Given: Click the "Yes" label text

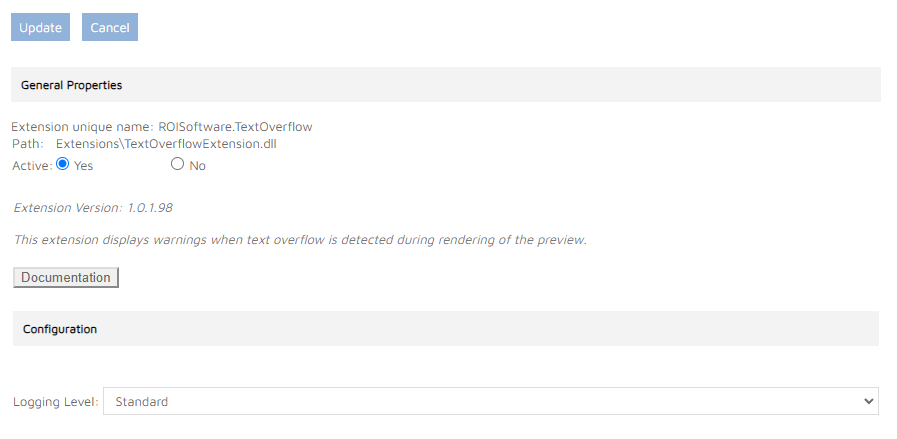Looking at the screenshot, I should (x=84, y=166).
